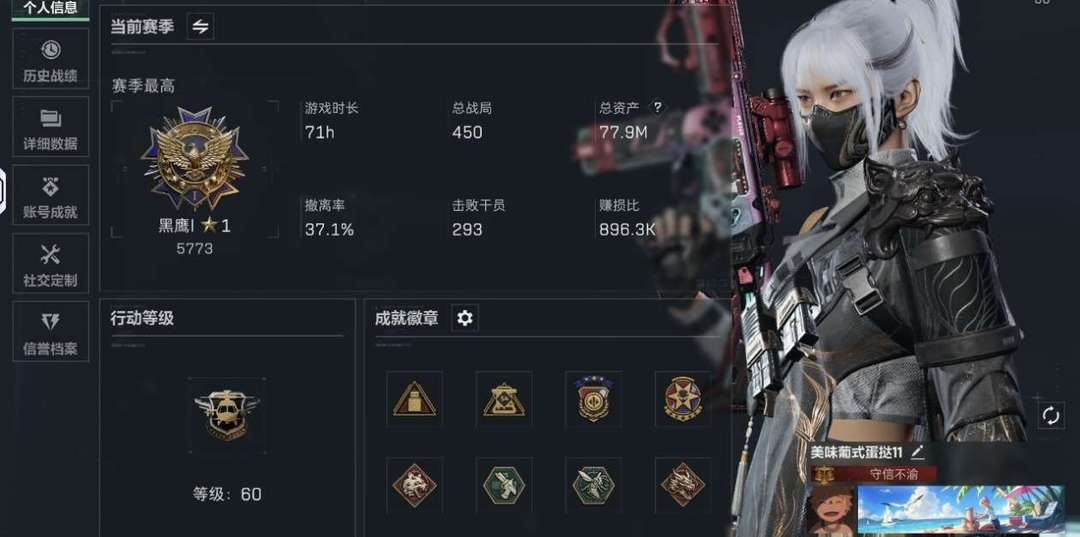This screenshot has height=537, width=1080.
Task: Switch to the 个人信息 tab
Action: [50, 10]
